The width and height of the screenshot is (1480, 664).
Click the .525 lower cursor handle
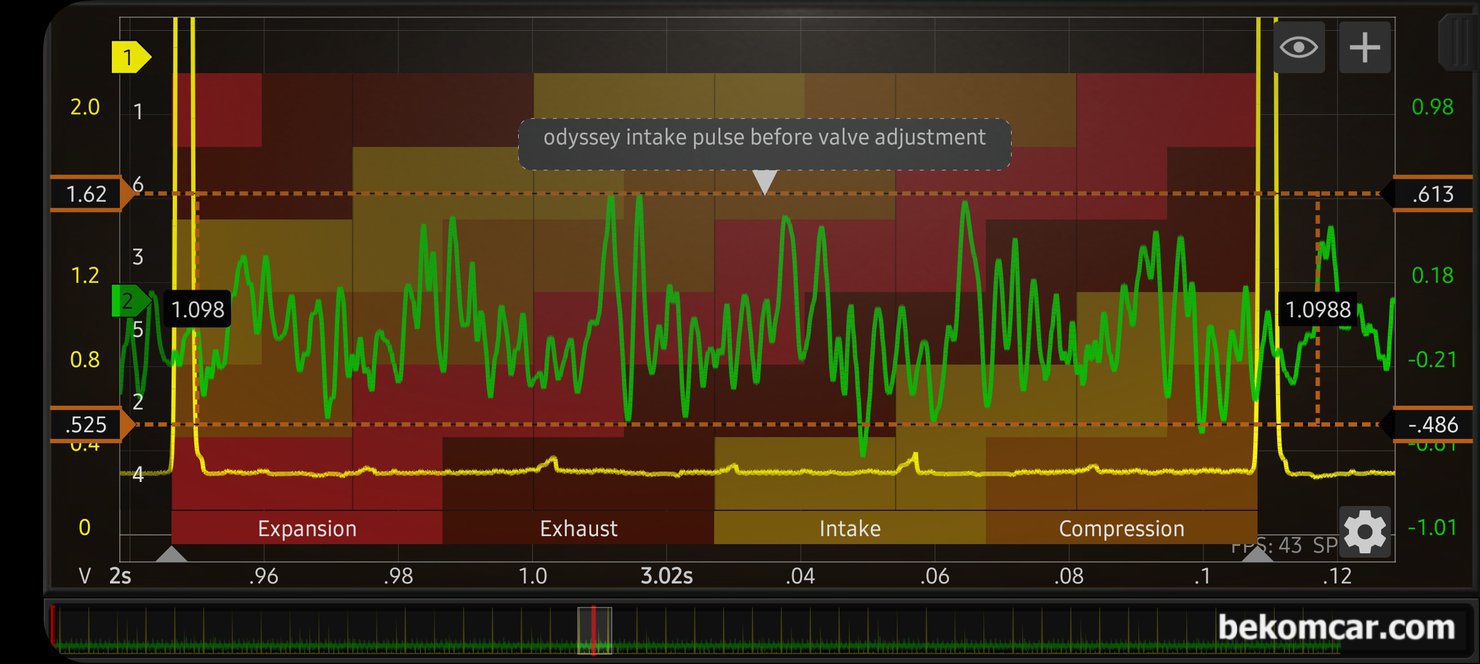click(x=92, y=425)
